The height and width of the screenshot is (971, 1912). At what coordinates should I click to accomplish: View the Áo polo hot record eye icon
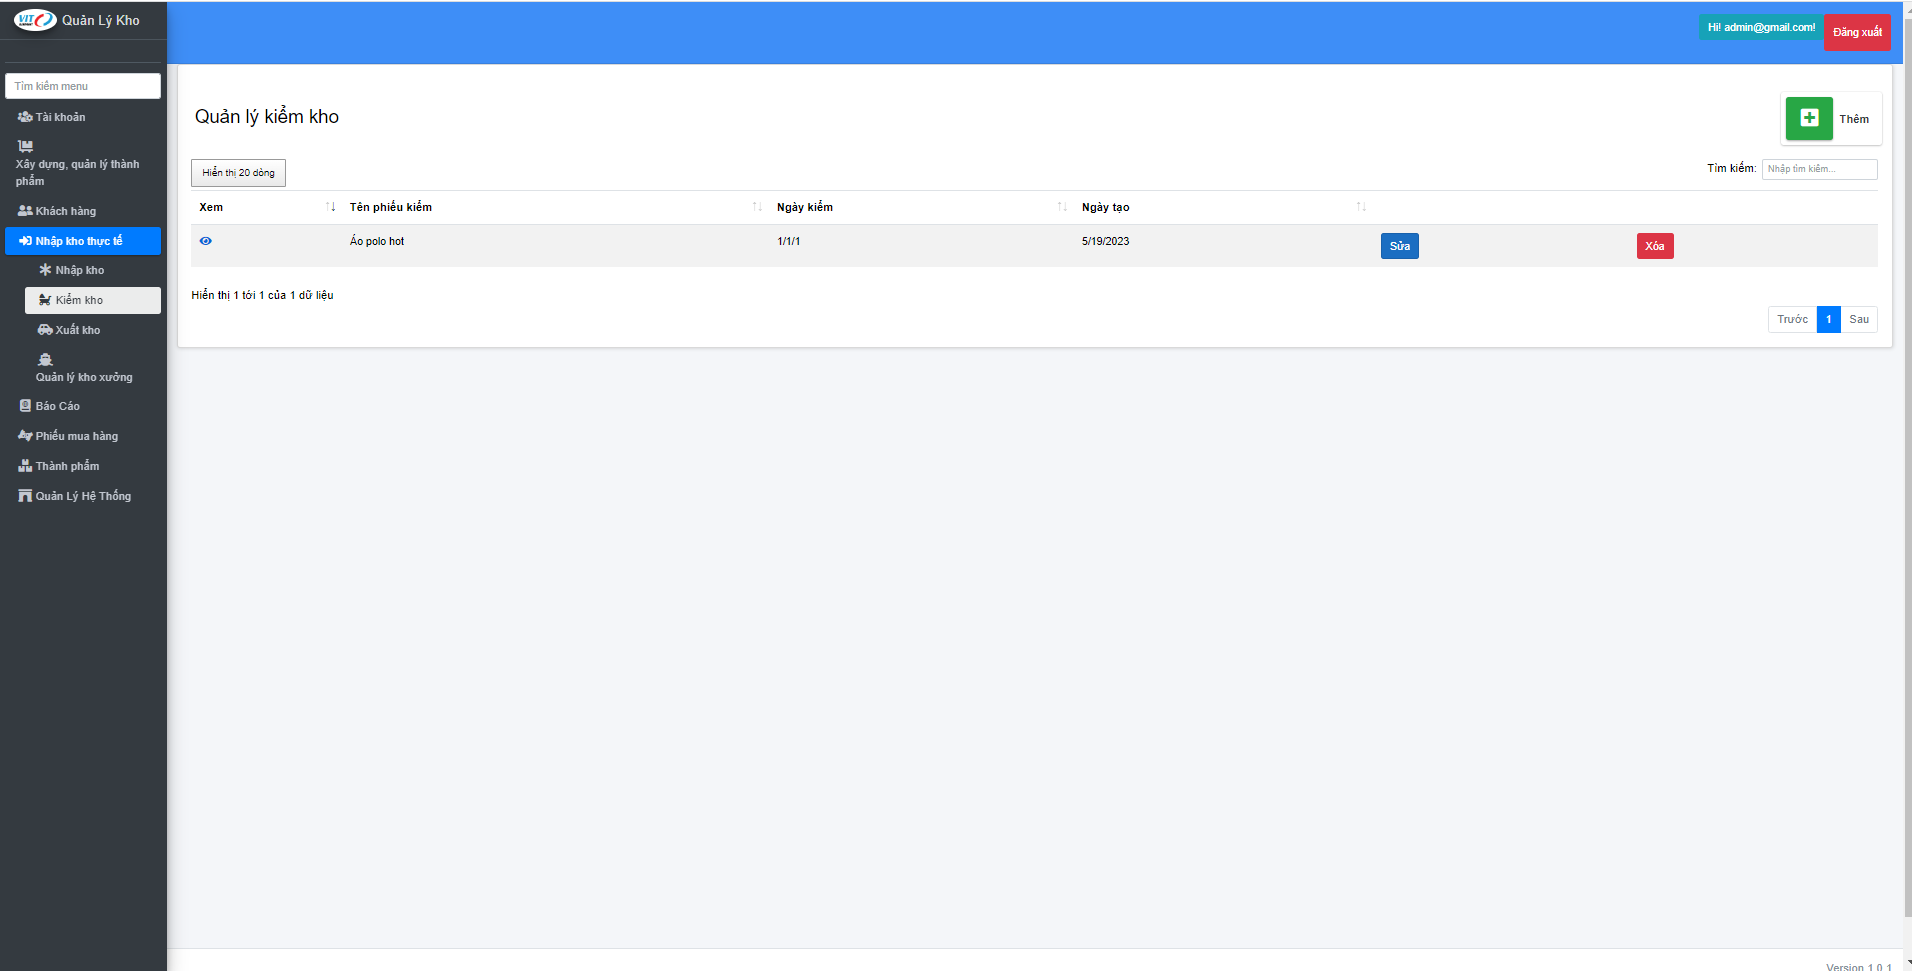[x=205, y=241]
